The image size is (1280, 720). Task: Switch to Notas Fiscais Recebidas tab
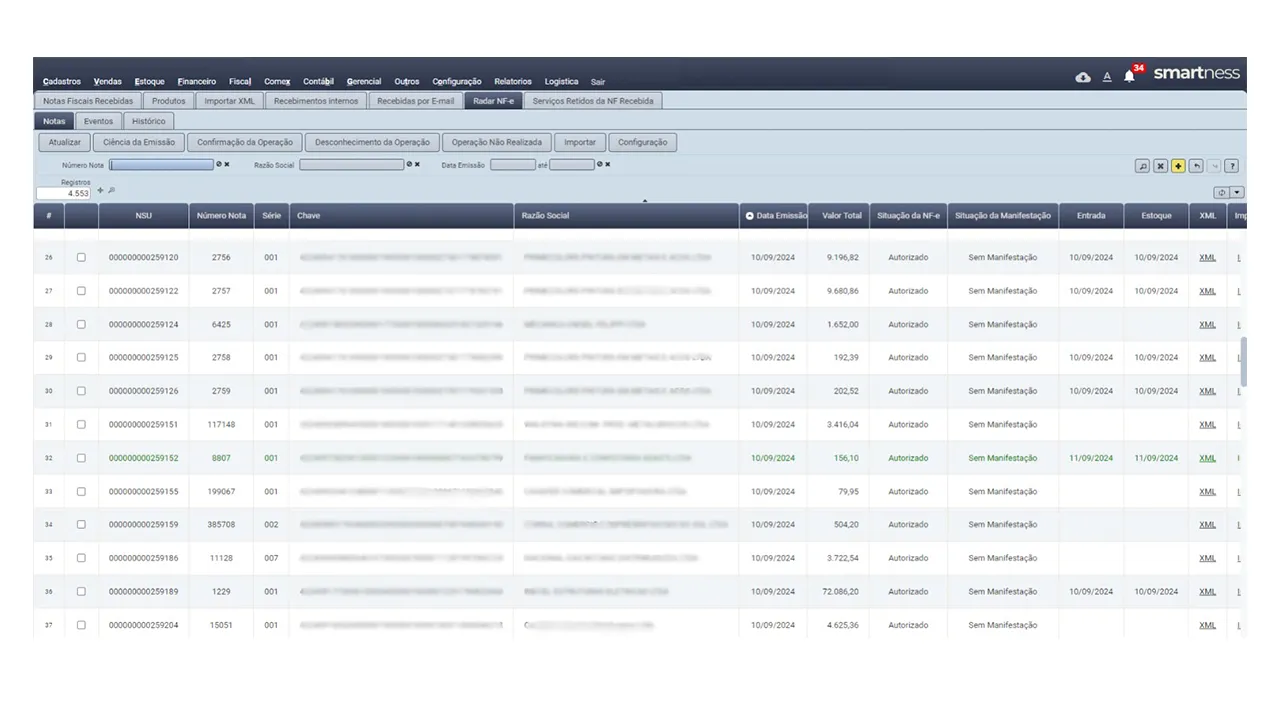(x=88, y=101)
